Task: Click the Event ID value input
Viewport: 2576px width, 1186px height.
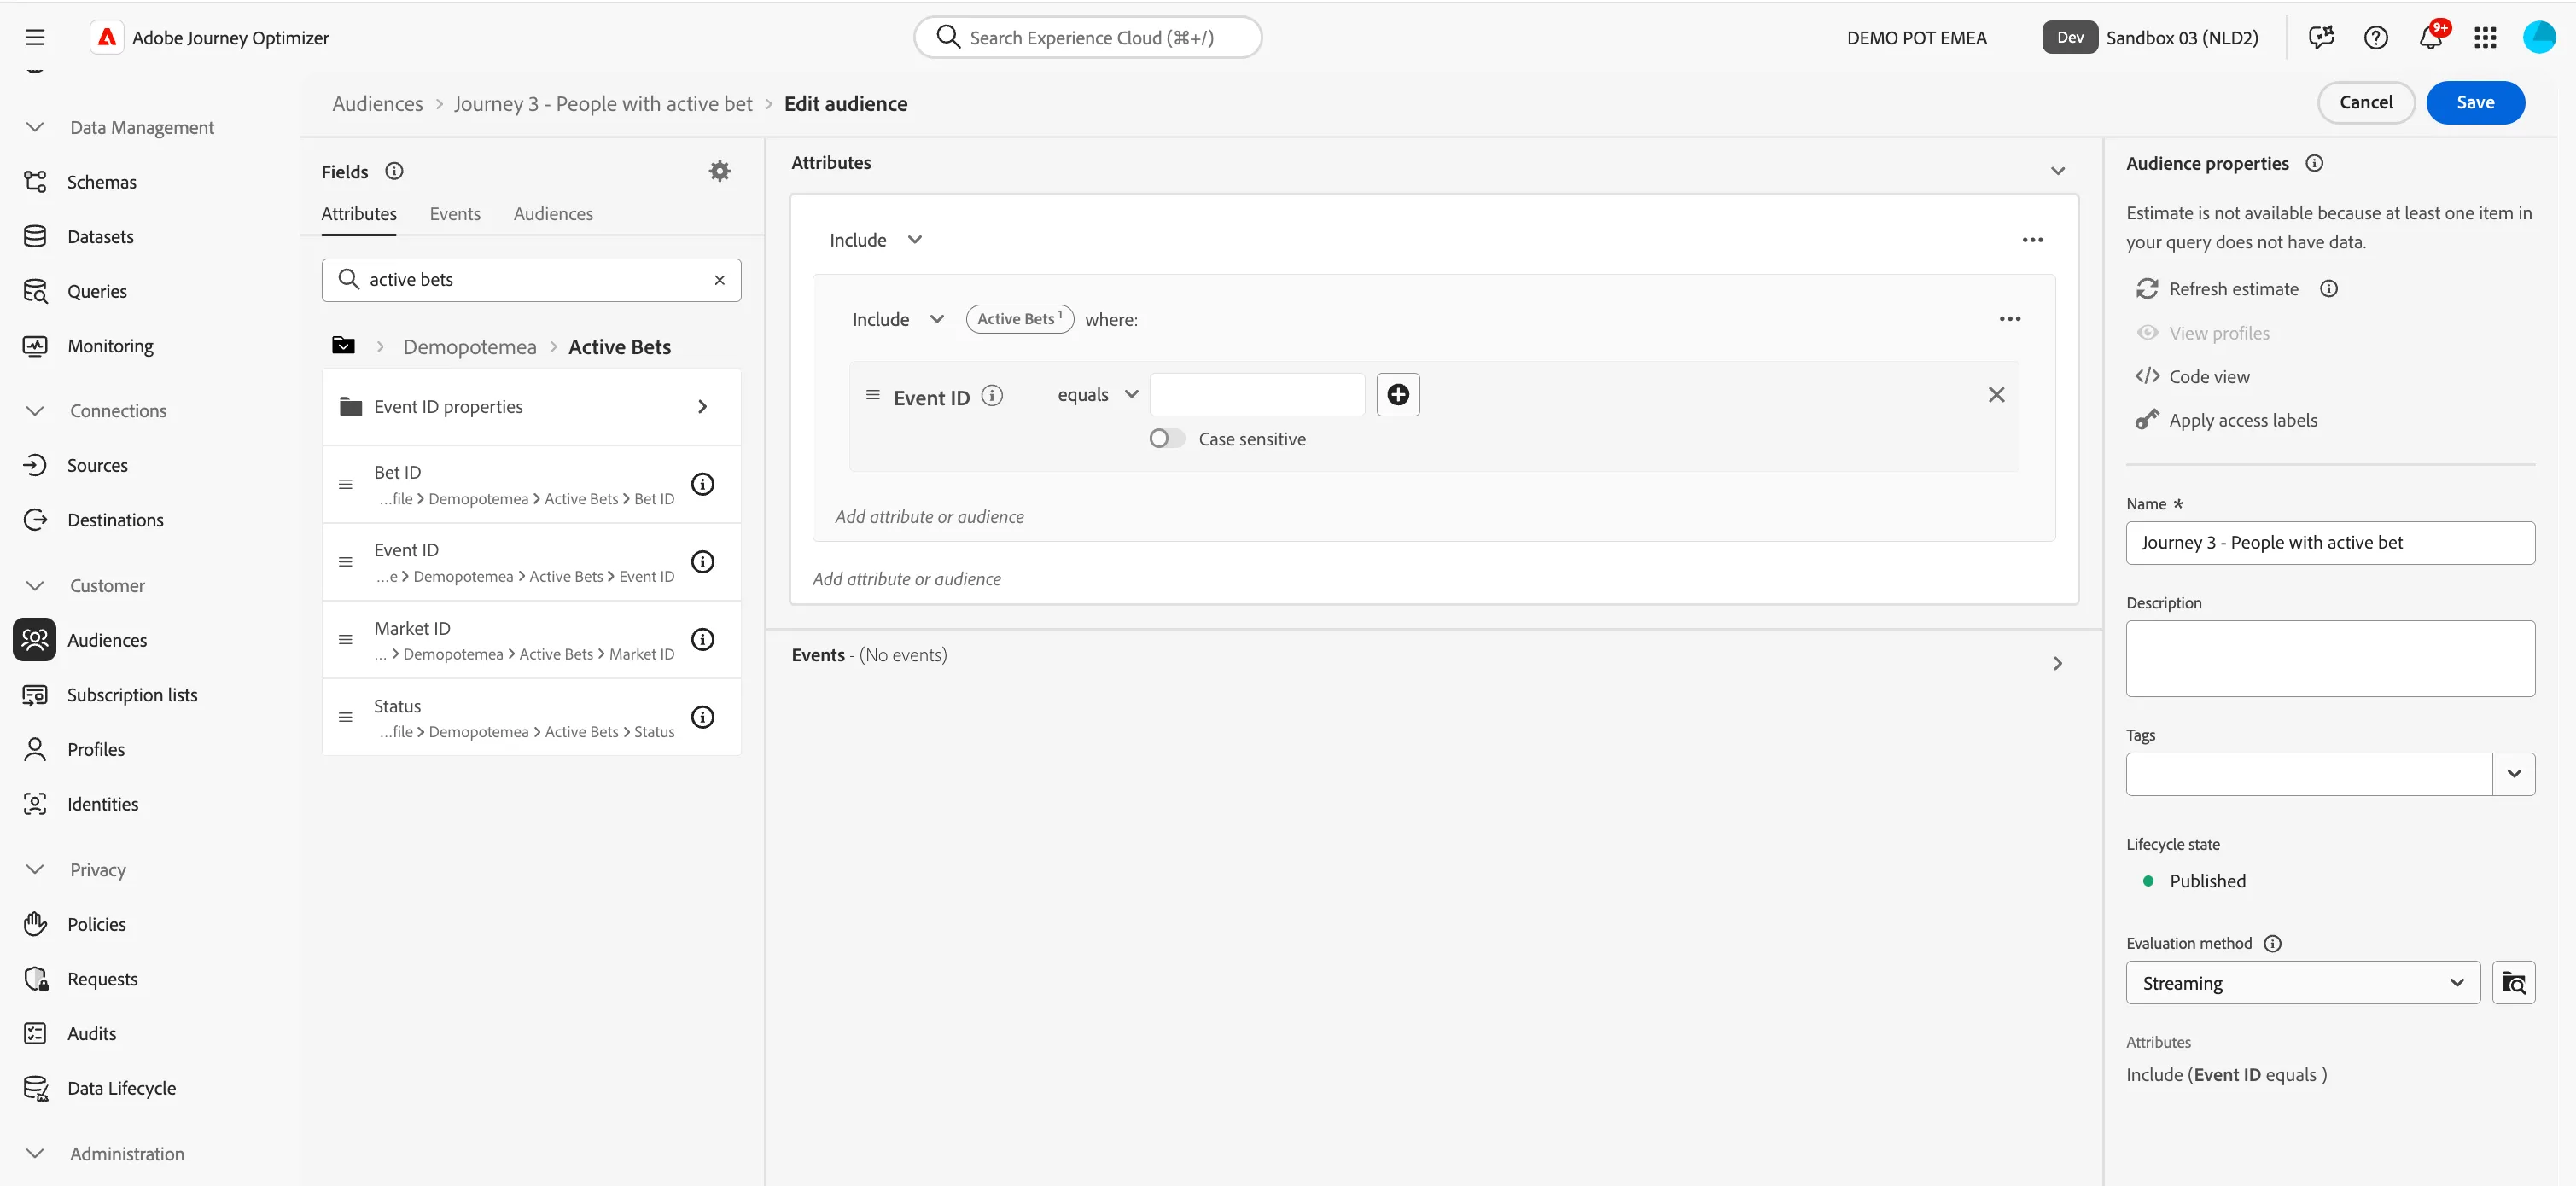Action: 1257,394
